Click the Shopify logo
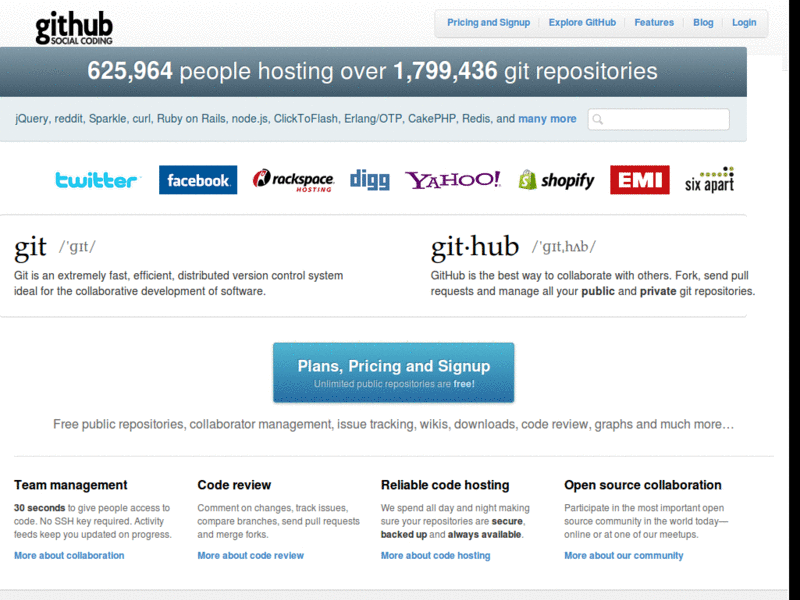 pos(555,180)
